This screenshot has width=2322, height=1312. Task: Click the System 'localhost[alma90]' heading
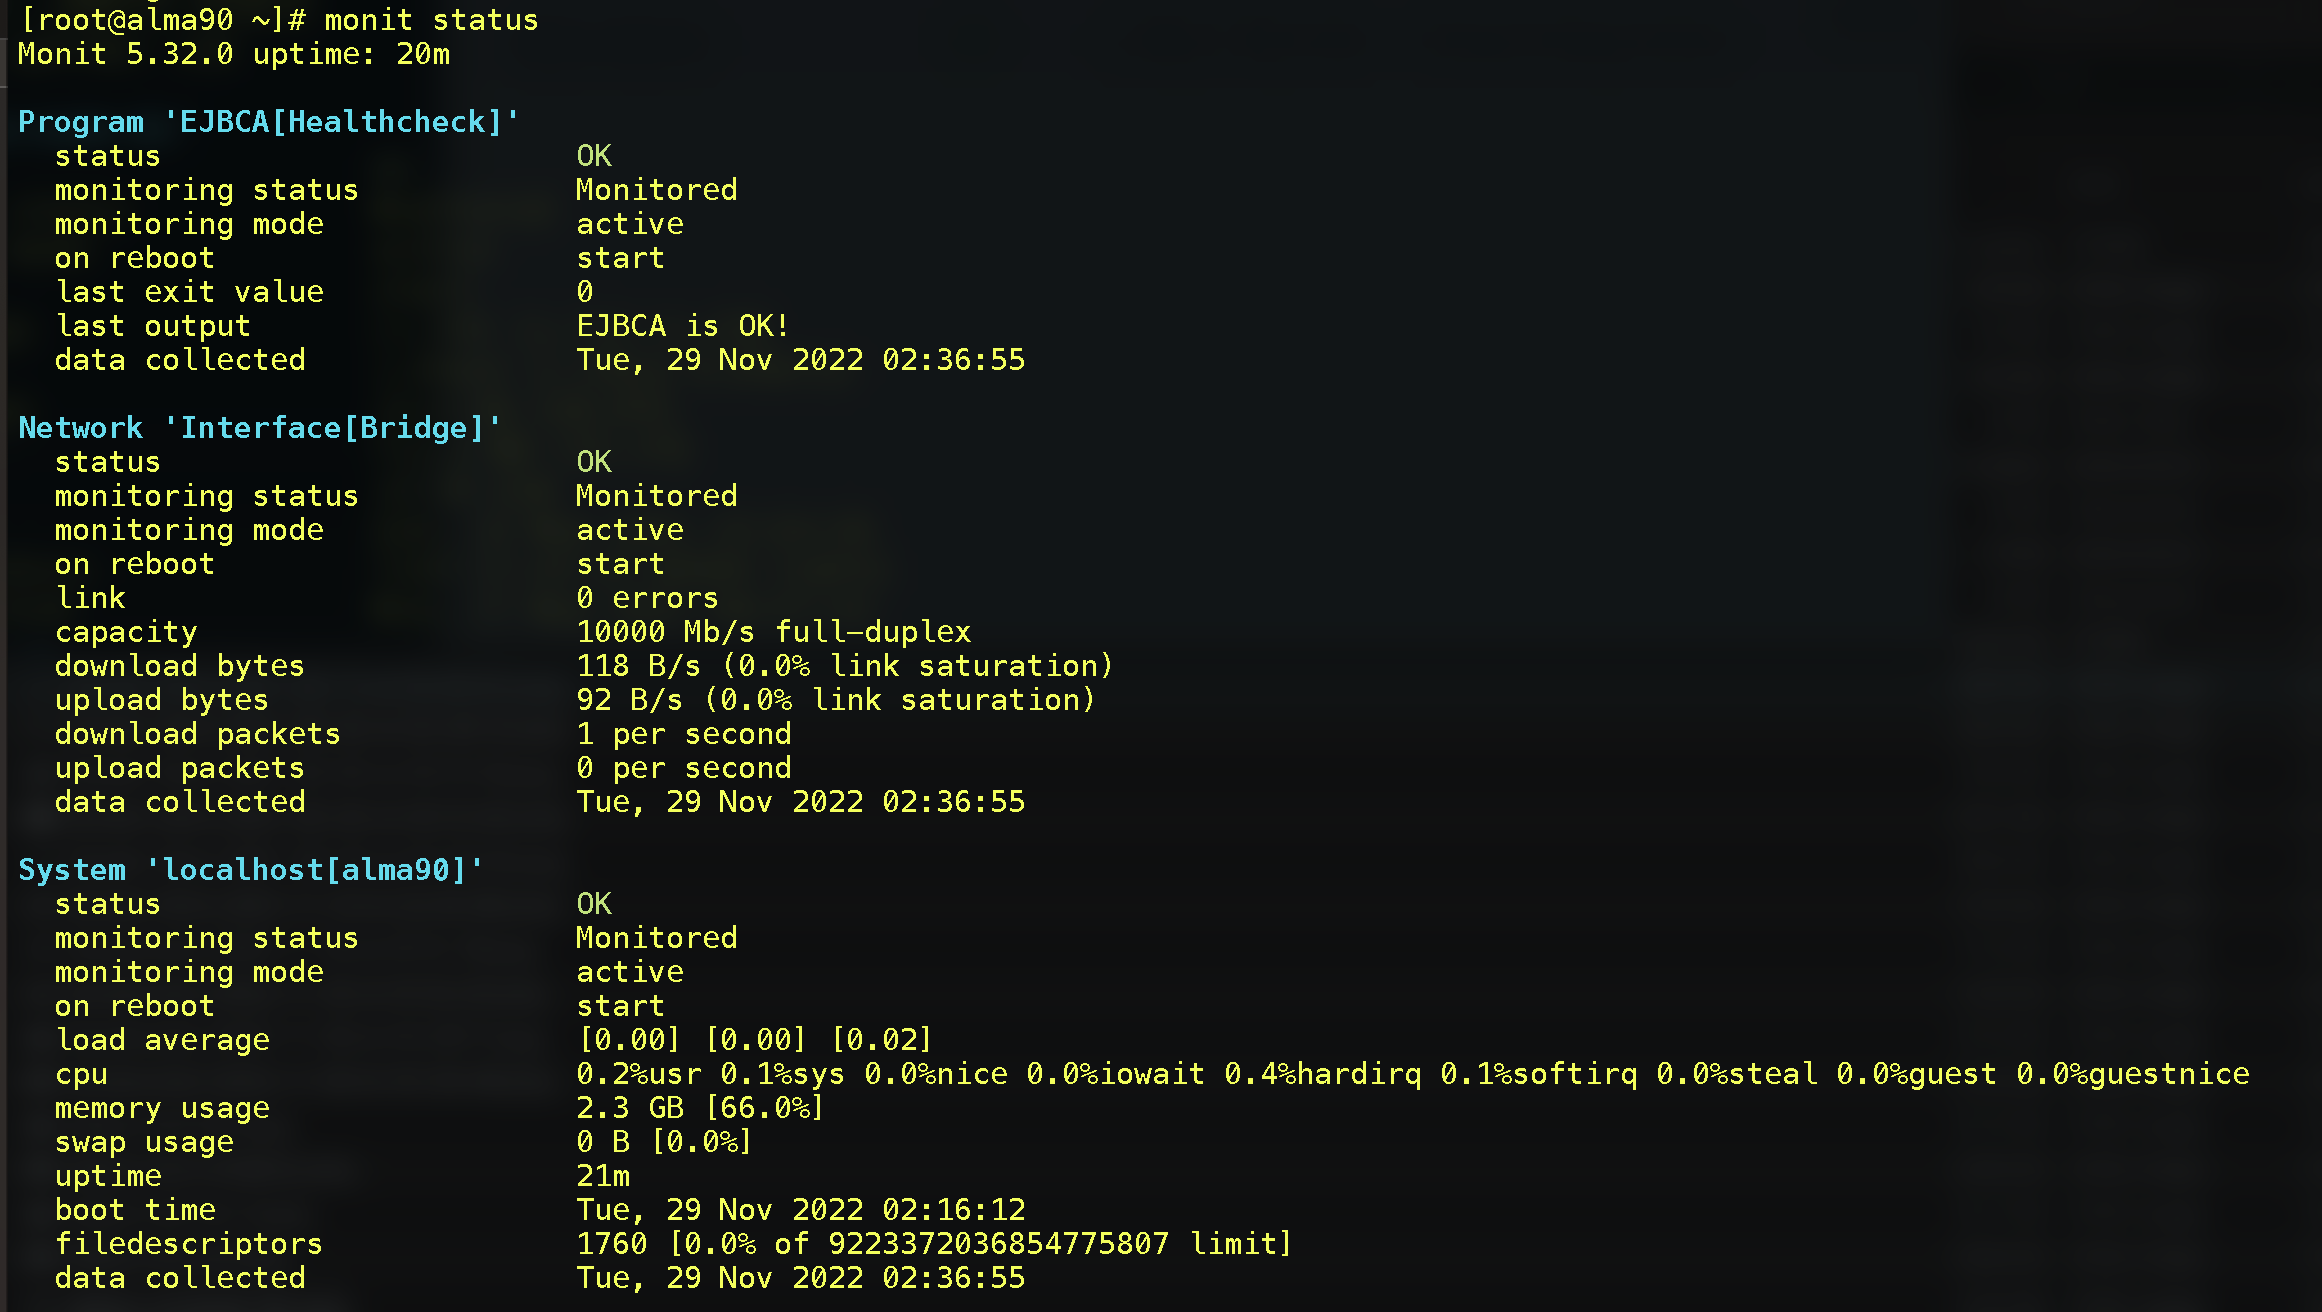tap(251, 870)
